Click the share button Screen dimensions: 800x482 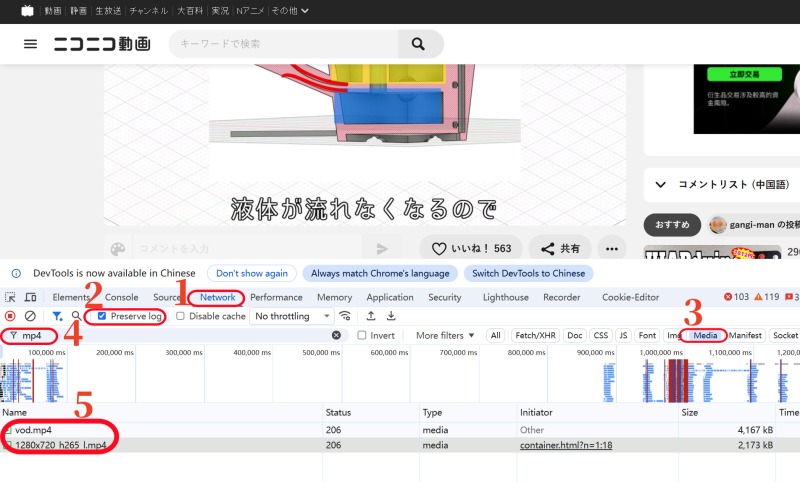(560, 249)
